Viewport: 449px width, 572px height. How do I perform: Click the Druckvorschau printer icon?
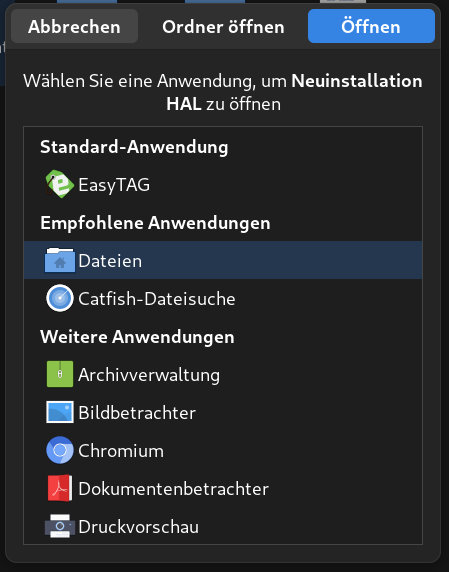point(60,526)
